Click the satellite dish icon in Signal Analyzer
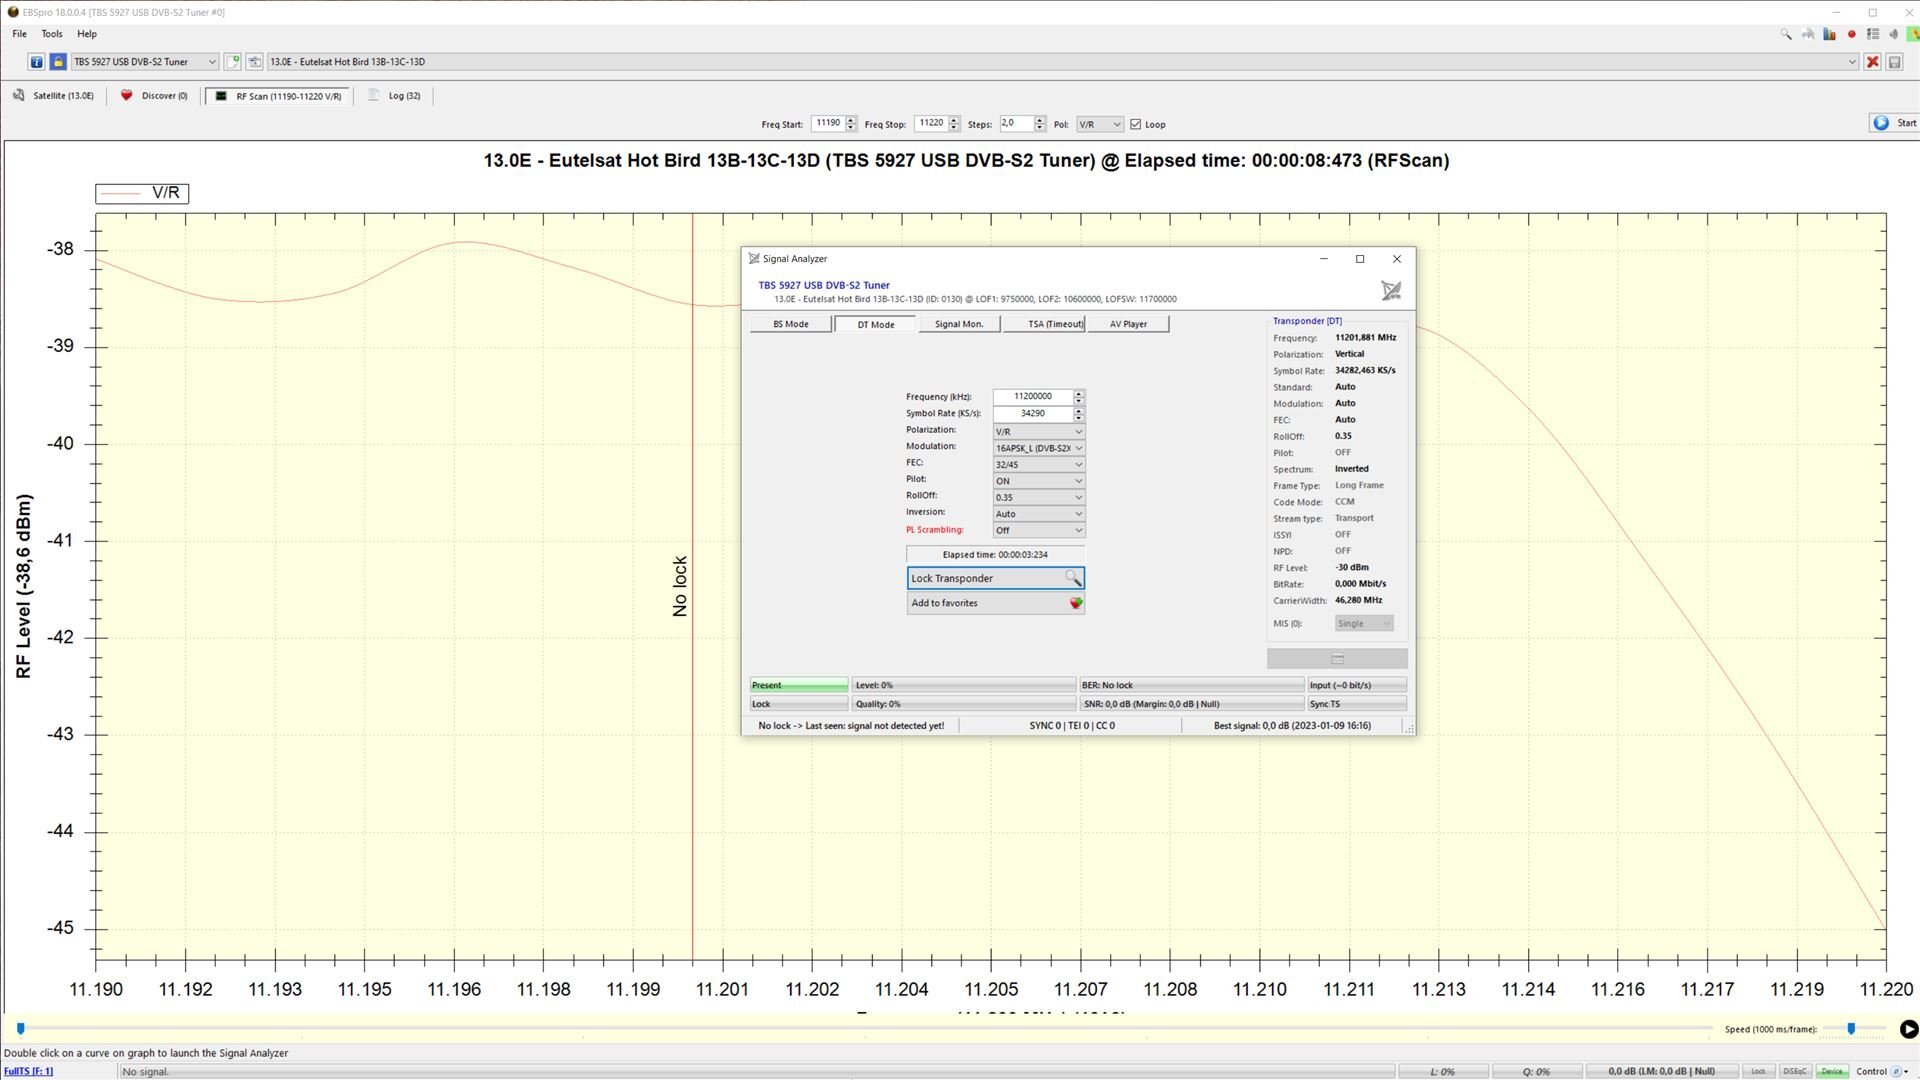Screen dimensions: 1920x1080 [1390, 291]
